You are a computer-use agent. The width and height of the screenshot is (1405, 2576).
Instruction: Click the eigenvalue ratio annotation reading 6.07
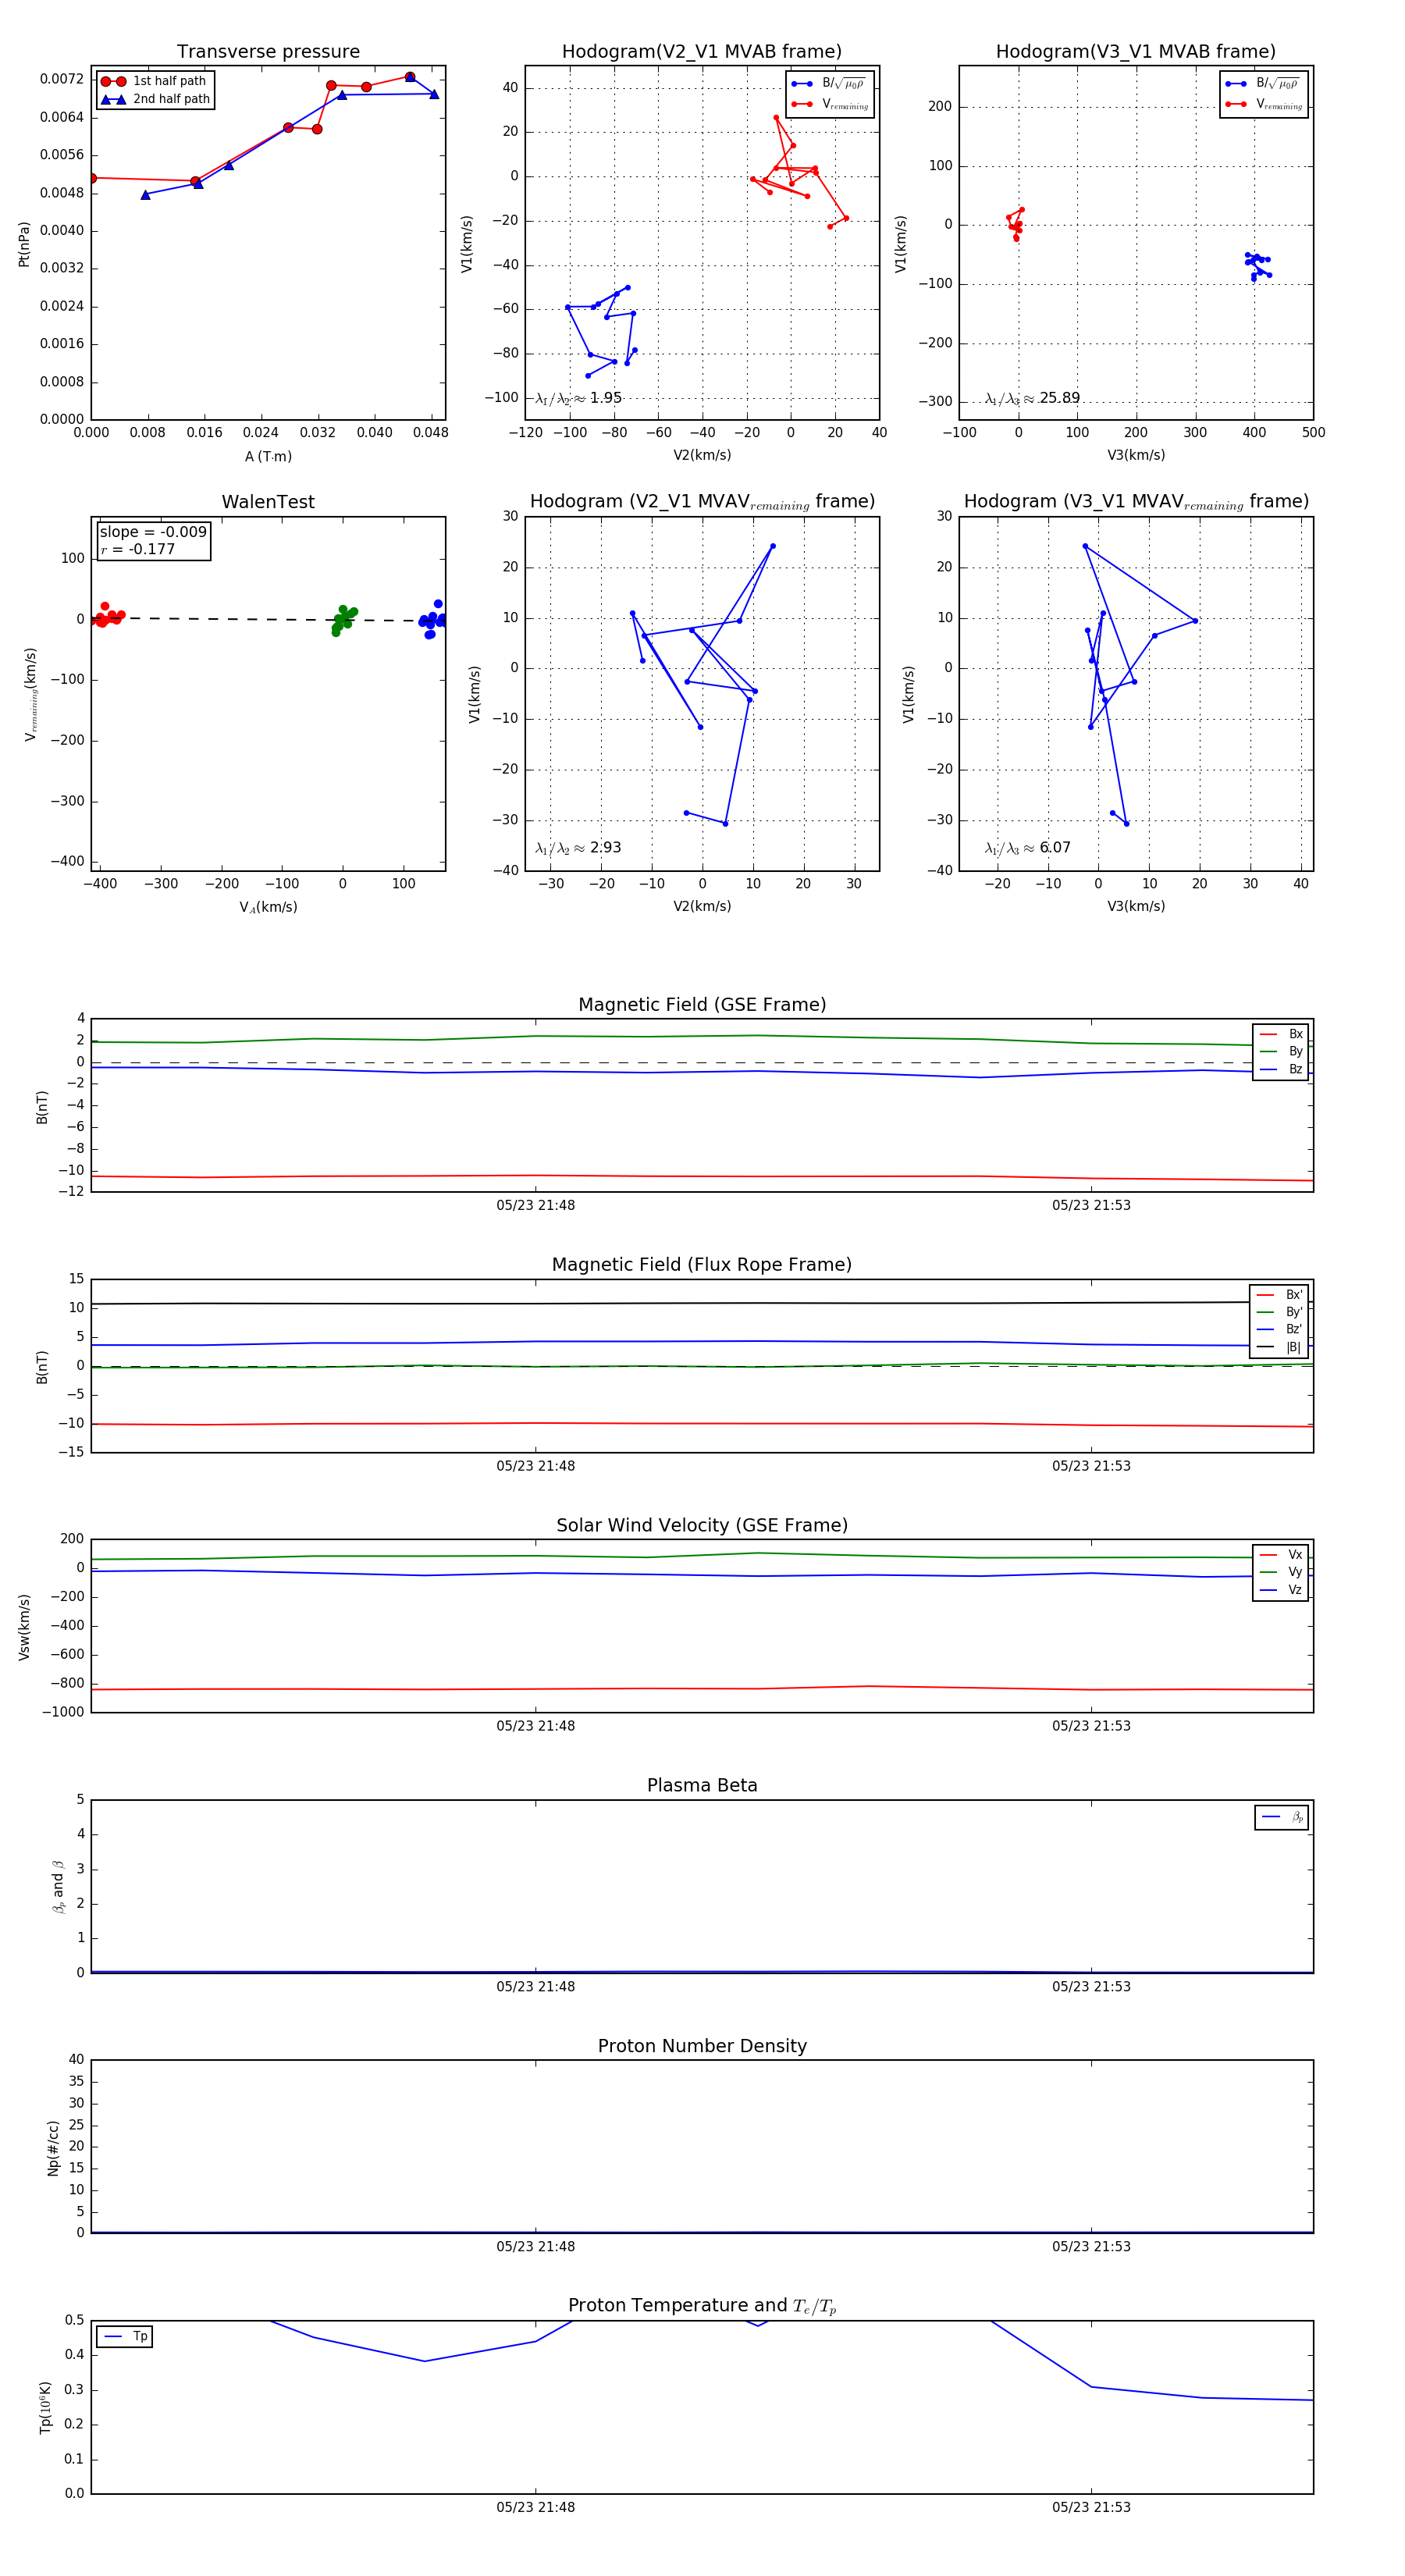coord(1028,848)
